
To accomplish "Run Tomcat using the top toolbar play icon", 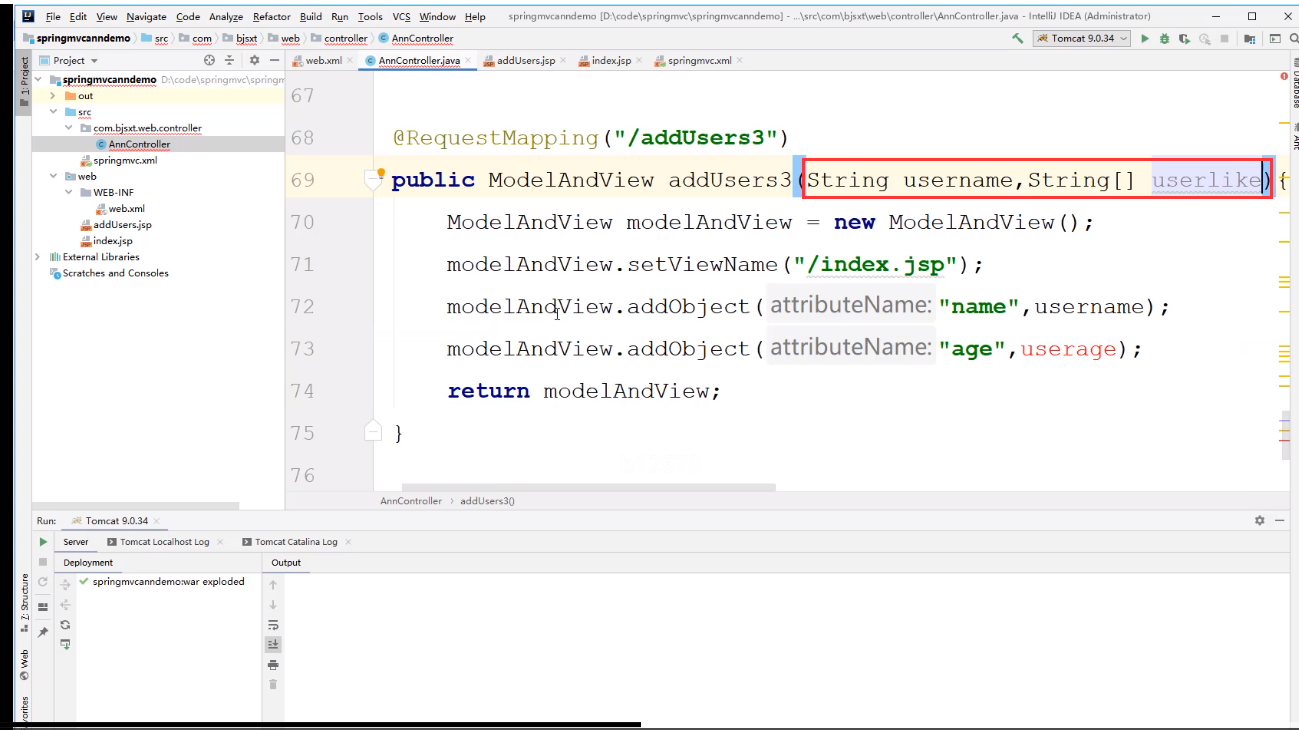I will tap(1145, 38).
